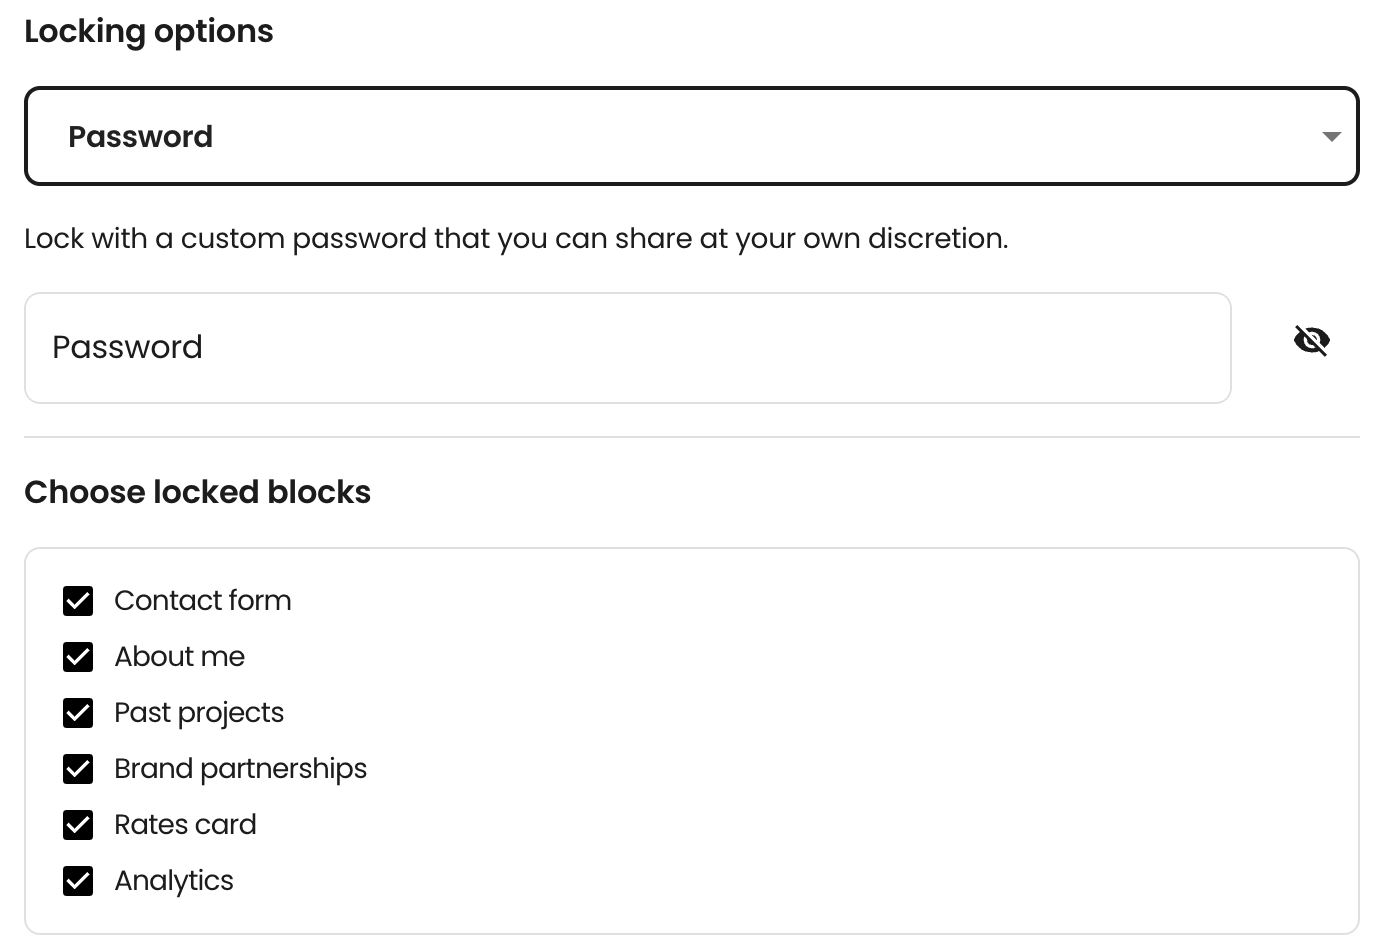Click the Rates card label text

(185, 824)
